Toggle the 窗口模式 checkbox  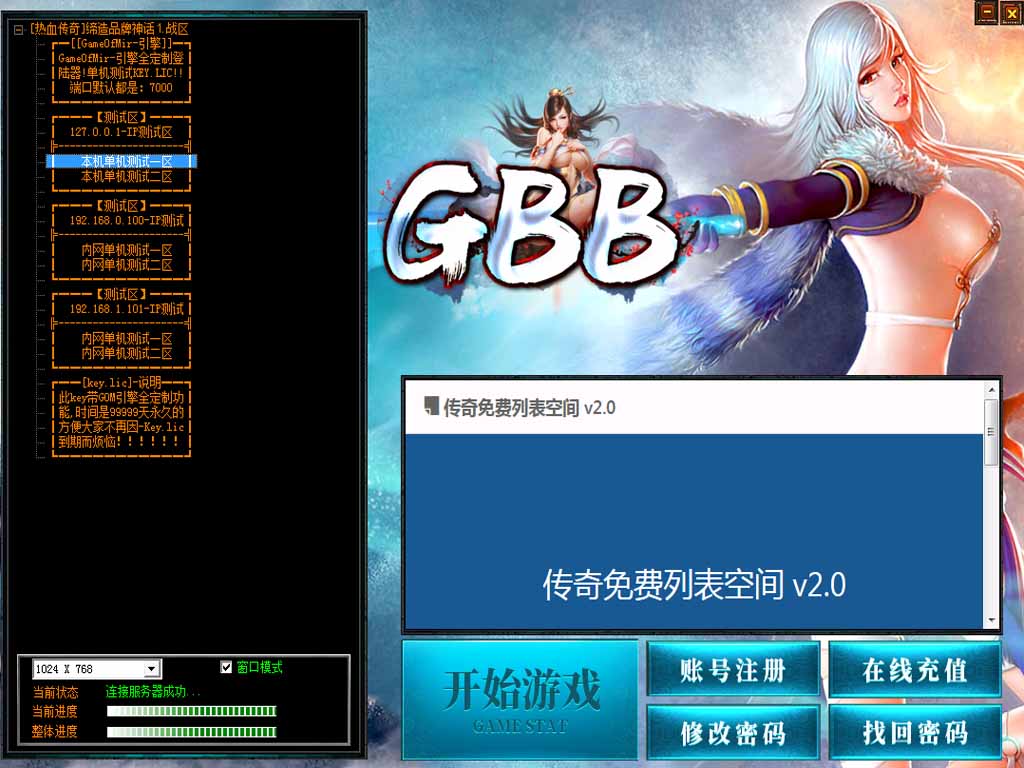pyautogui.click(x=226, y=667)
